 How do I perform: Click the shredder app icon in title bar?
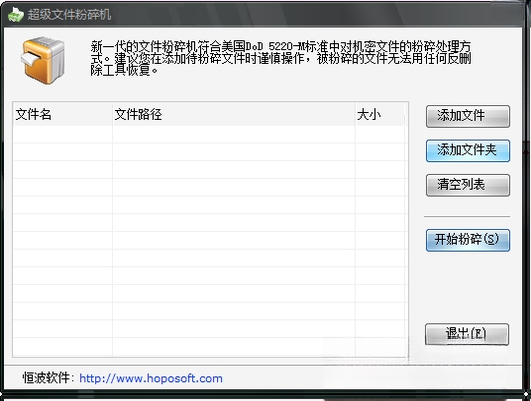(15, 15)
